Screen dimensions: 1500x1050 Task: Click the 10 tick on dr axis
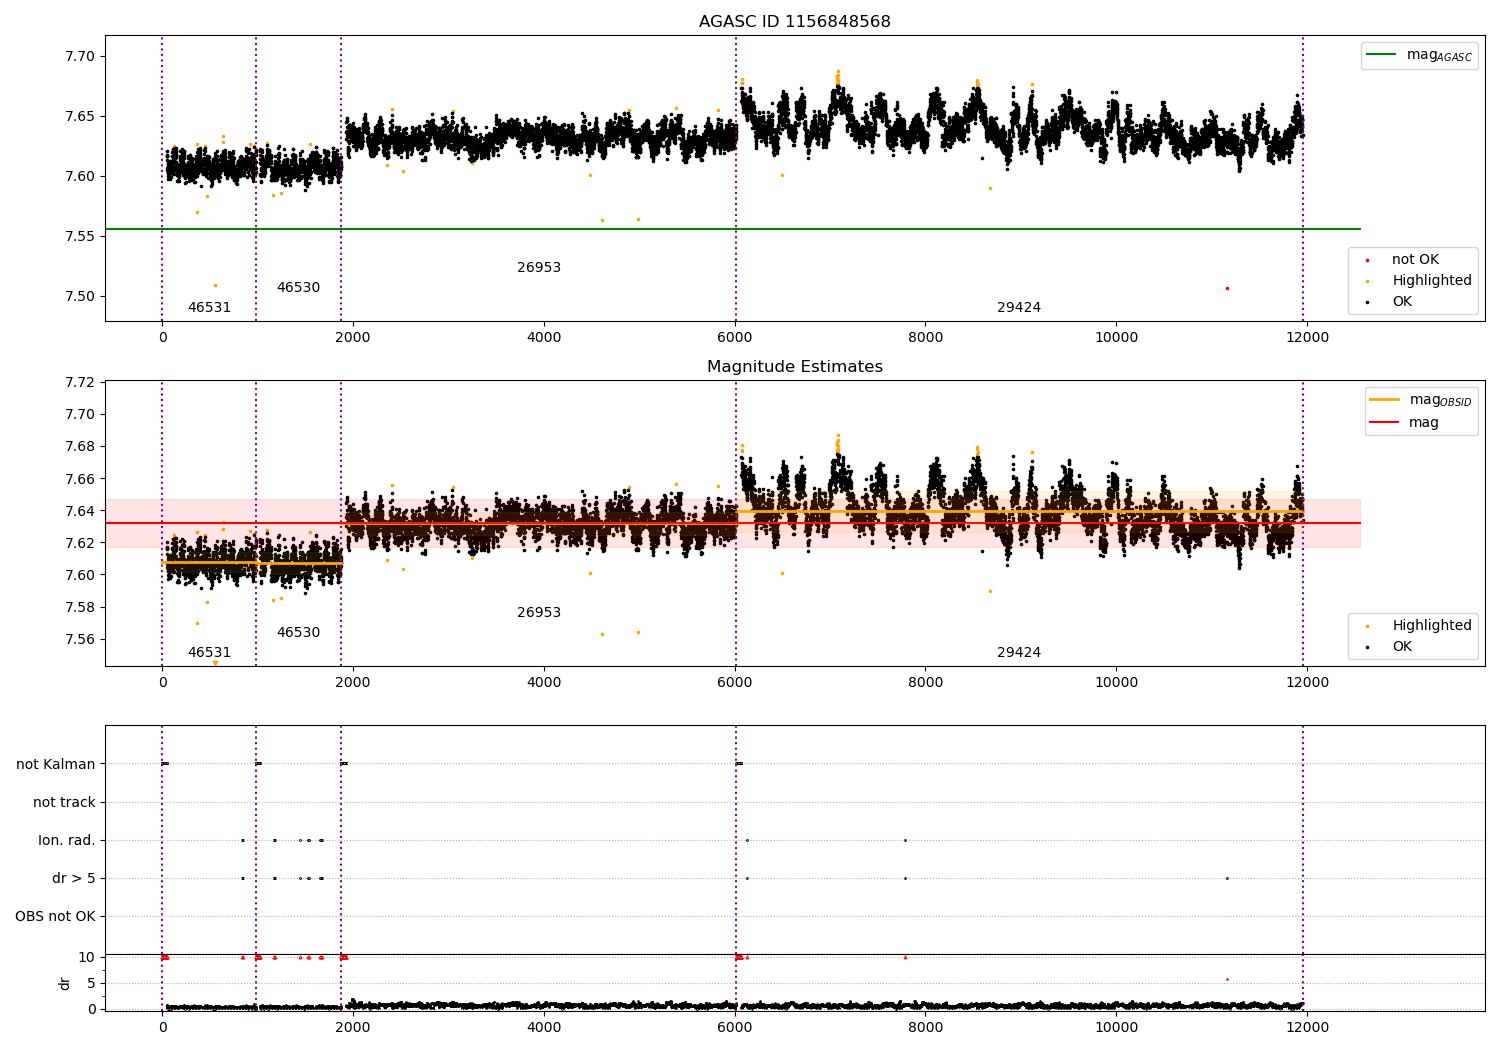87,958
